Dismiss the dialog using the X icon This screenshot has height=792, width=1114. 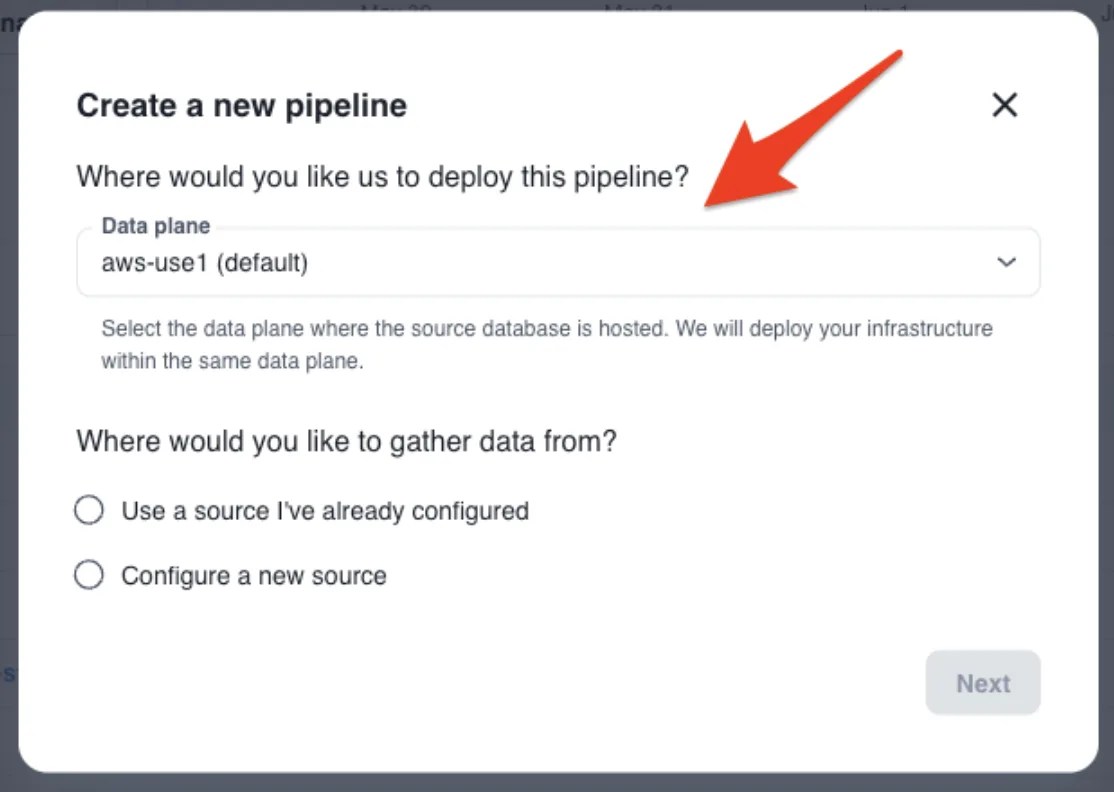pyautogui.click(x=1005, y=105)
